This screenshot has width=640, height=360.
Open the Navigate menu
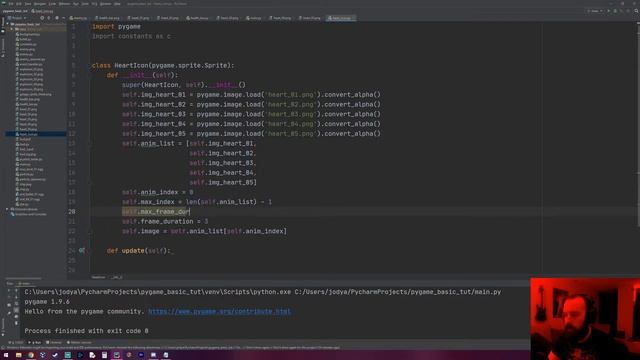pos(40,4)
